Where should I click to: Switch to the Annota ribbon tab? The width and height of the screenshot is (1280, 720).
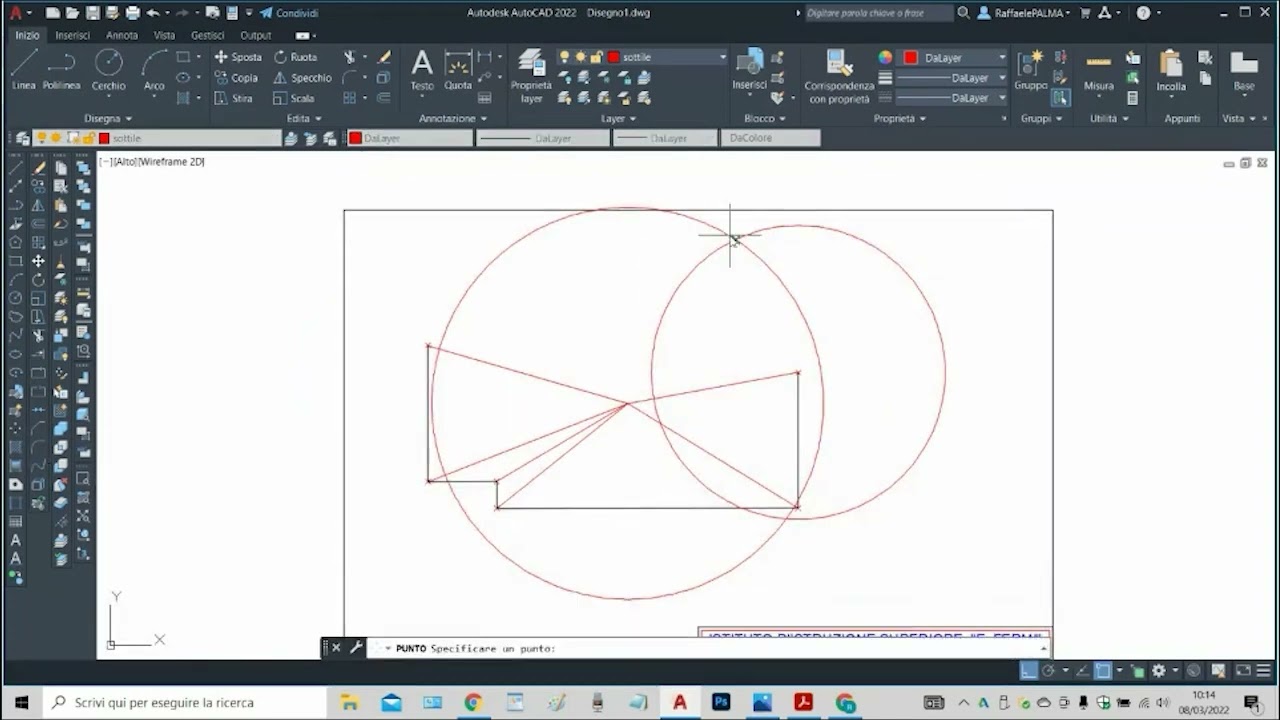(x=122, y=35)
